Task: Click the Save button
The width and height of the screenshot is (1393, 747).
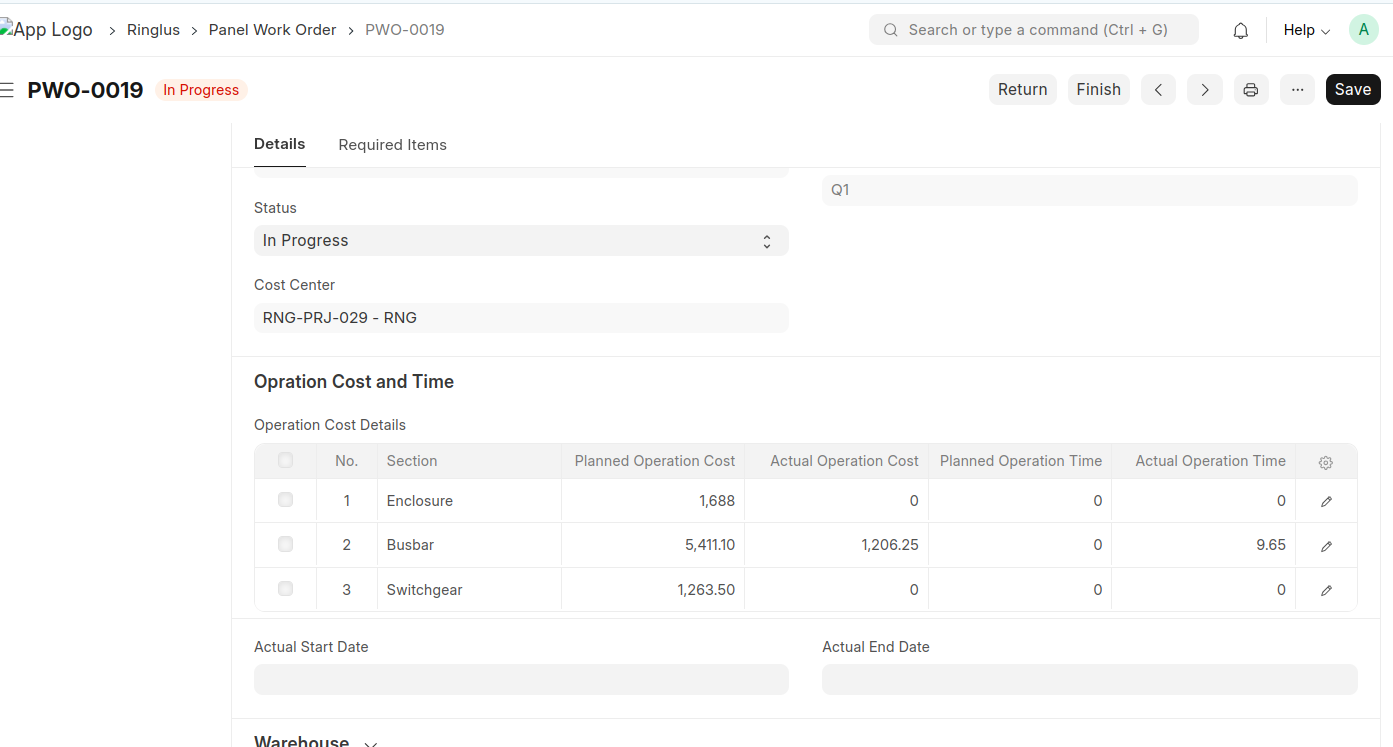Action: click(1352, 90)
